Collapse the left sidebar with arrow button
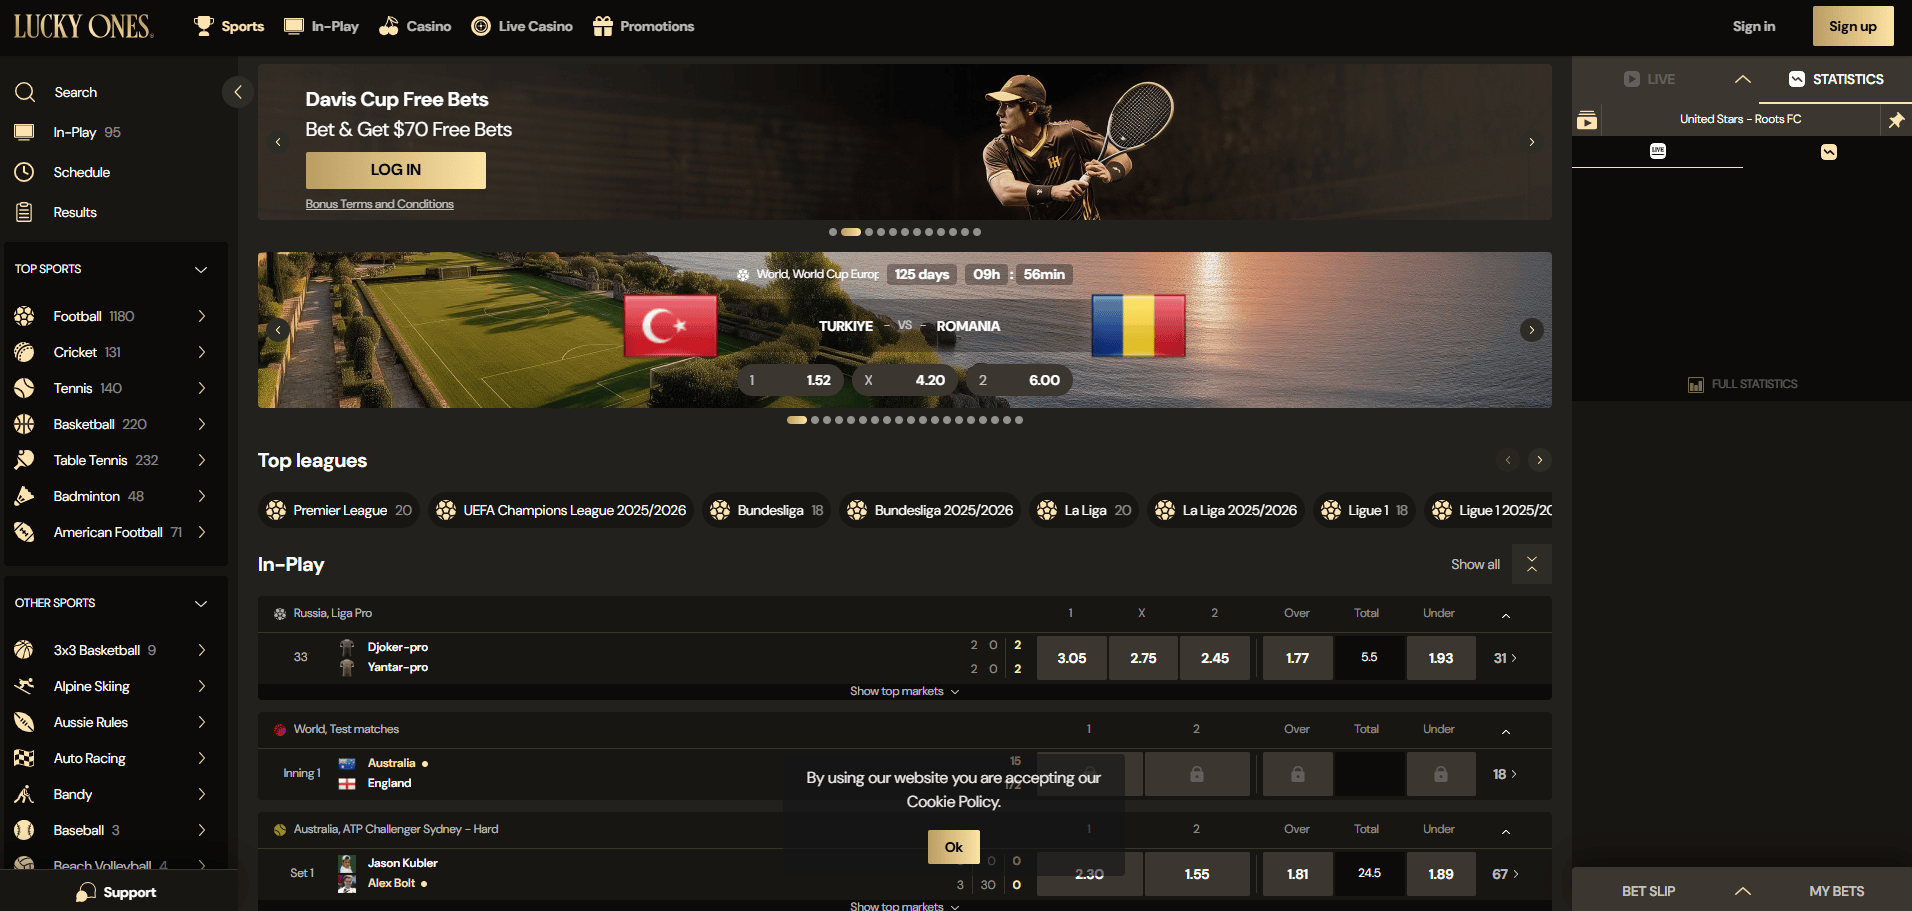The height and width of the screenshot is (911, 1912). click(x=237, y=92)
